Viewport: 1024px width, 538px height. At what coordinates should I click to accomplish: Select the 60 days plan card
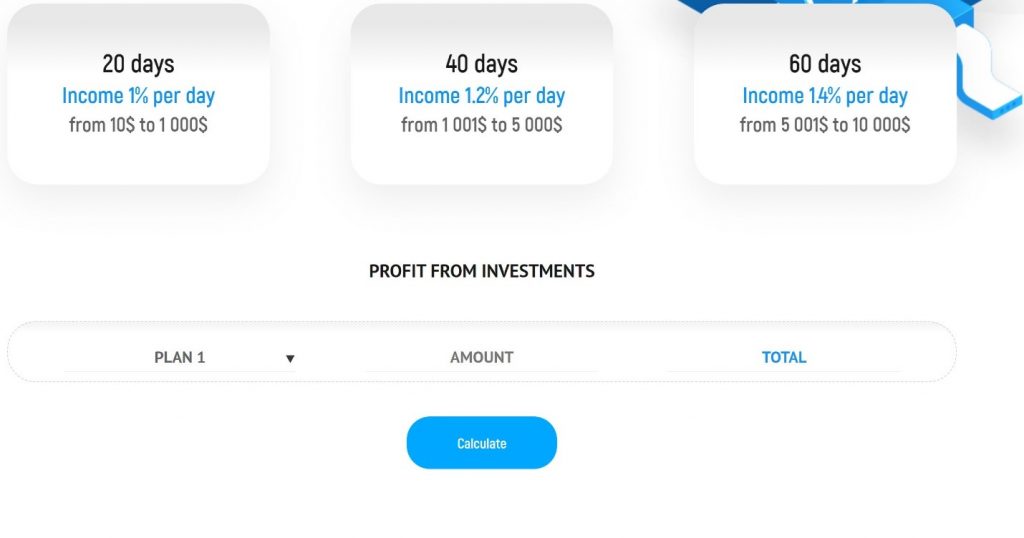(825, 94)
